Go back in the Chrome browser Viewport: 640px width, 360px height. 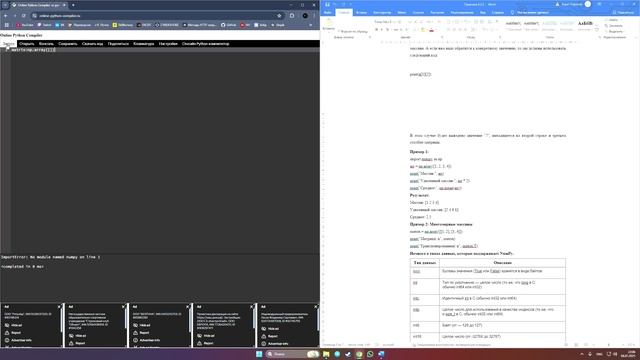(6, 16)
